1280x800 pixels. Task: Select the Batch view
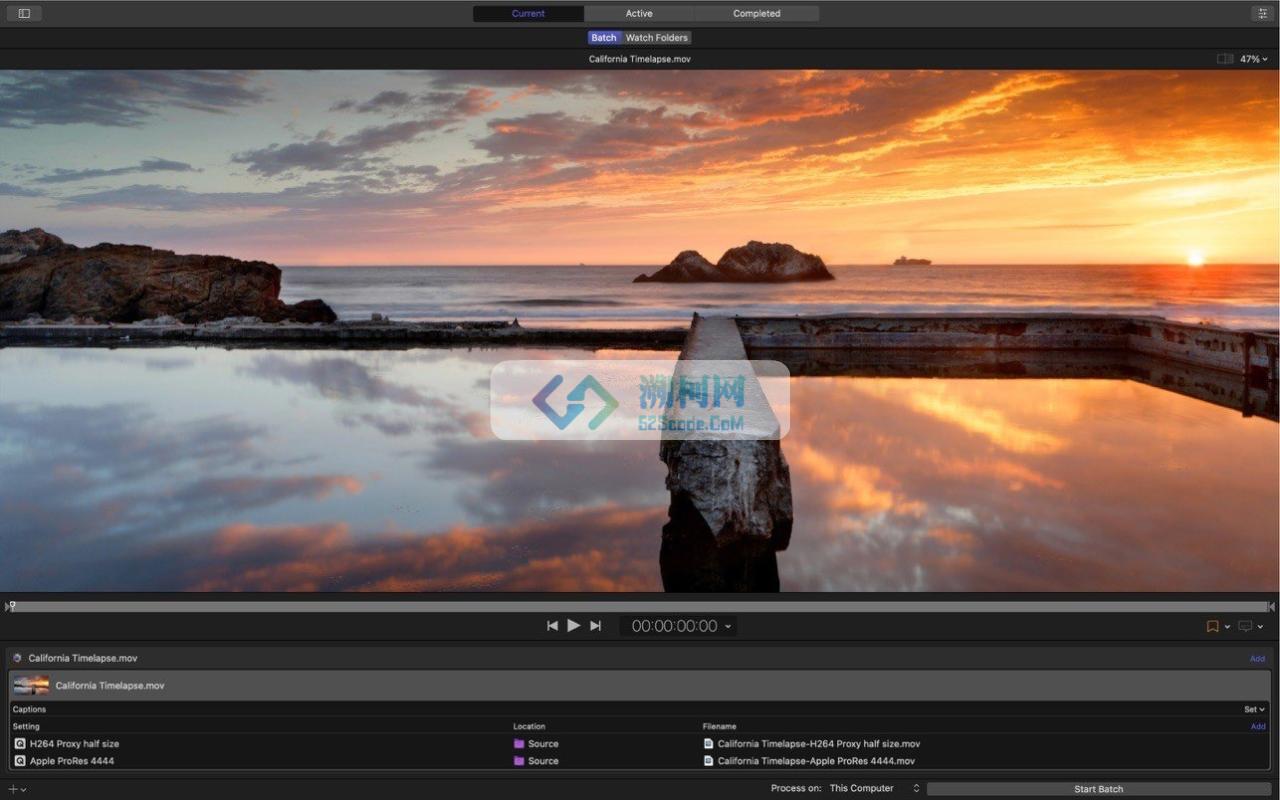(x=604, y=38)
